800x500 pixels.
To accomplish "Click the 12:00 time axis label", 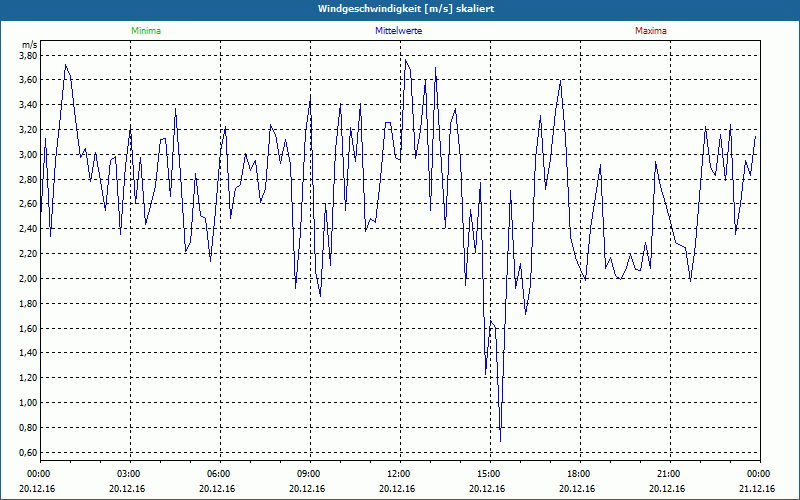I will (400, 474).
